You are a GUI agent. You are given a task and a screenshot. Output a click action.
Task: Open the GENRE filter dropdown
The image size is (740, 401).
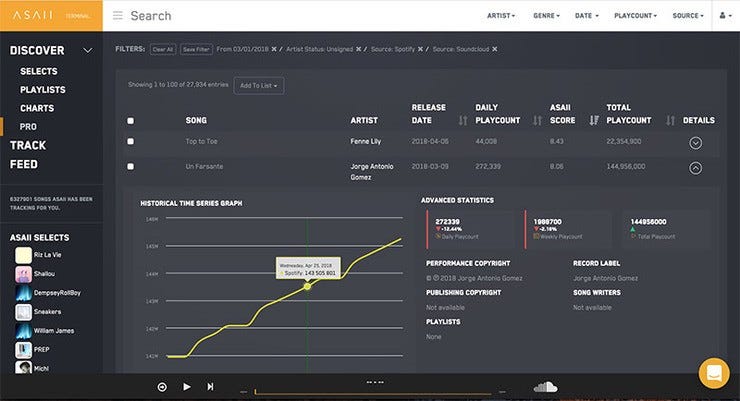click(x=547, y=16)
